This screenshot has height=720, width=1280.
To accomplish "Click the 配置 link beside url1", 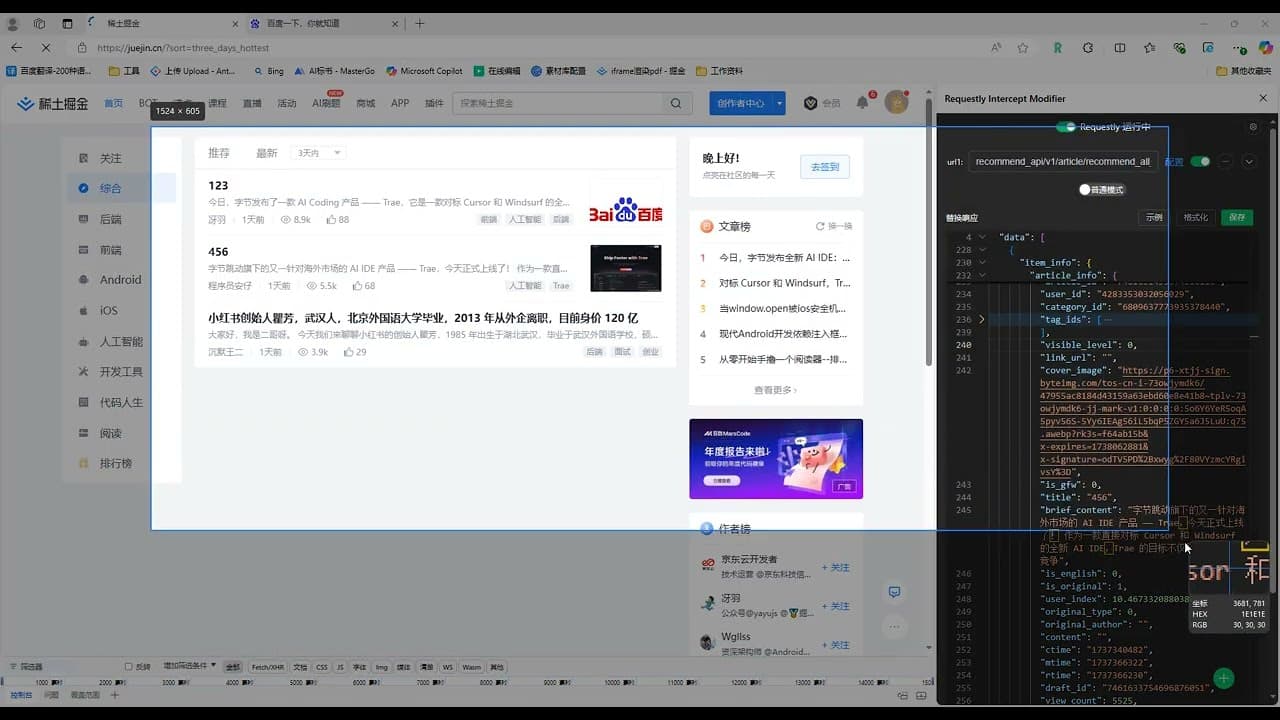I will 1174,161.
